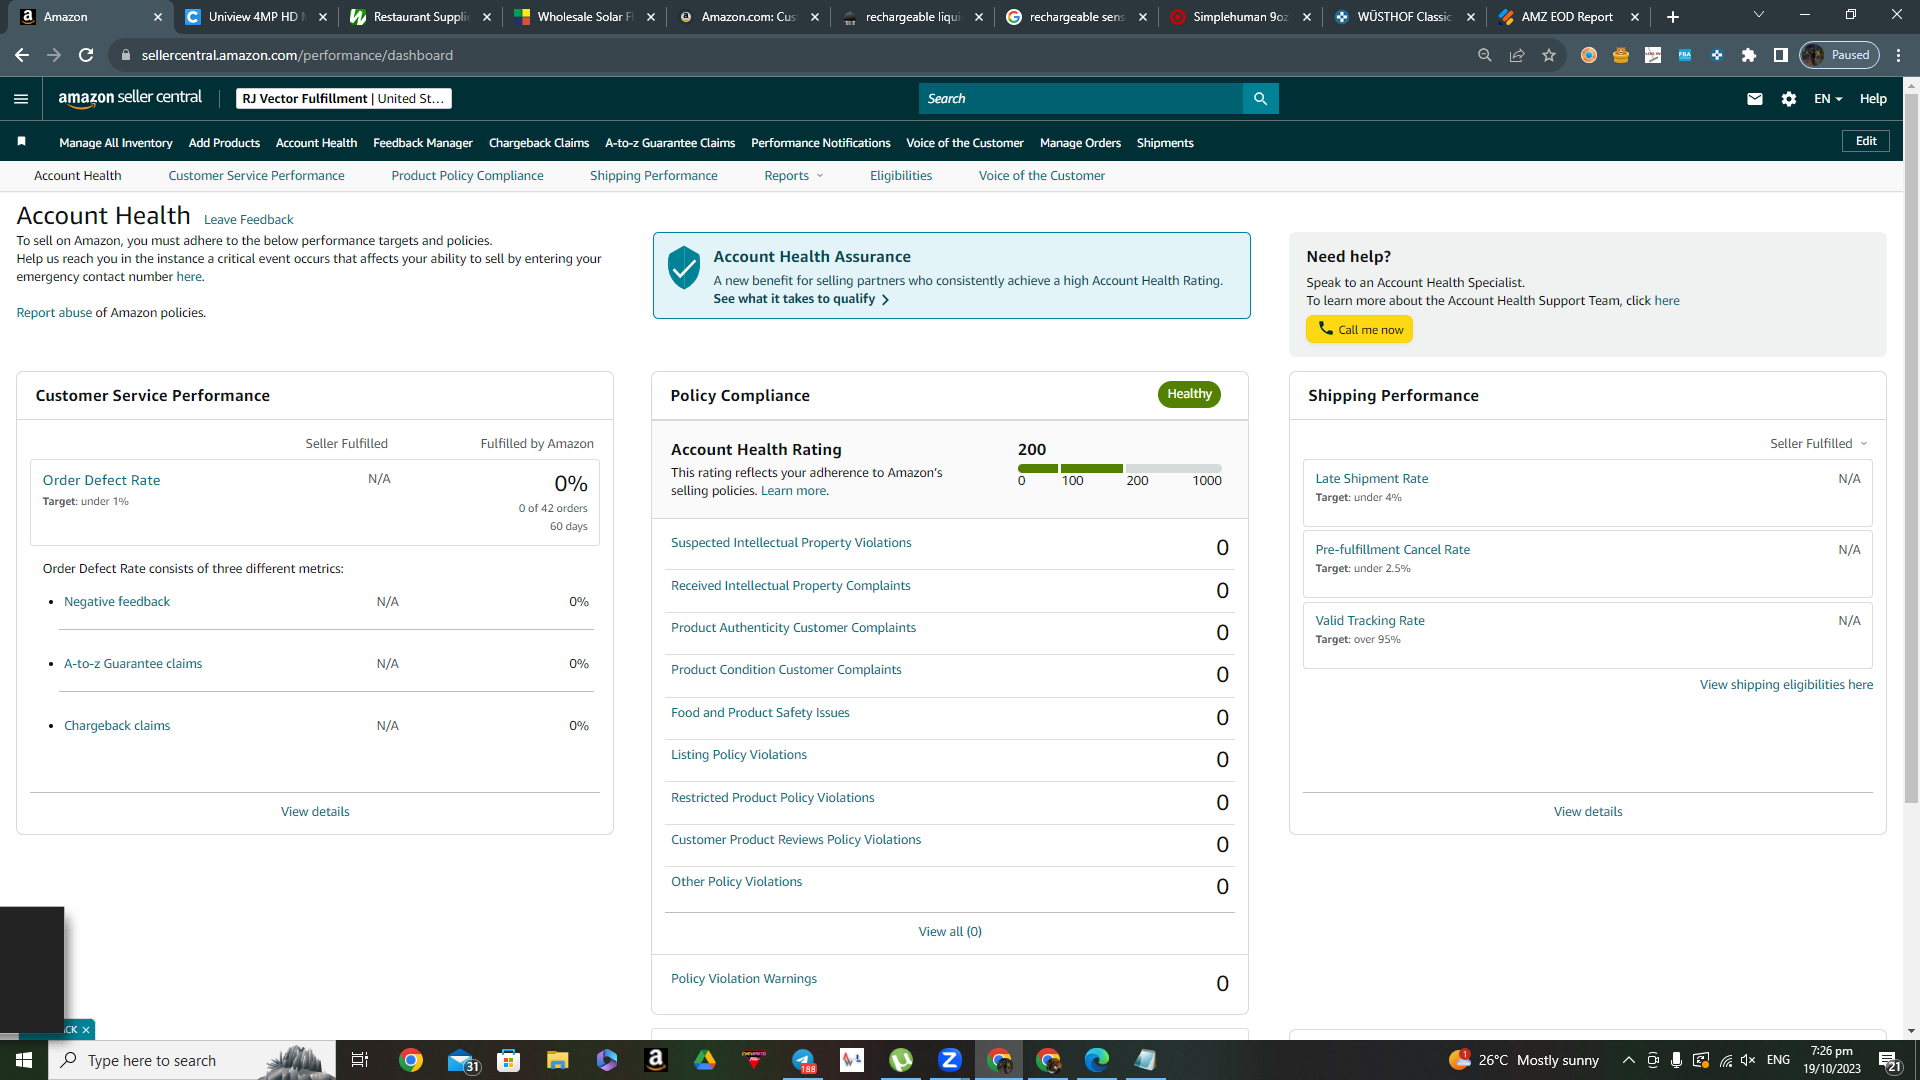The width and height of the screenshot is (1920, 1080).
Task: Open the Report abuse link
Action: (x=54, y=312)
